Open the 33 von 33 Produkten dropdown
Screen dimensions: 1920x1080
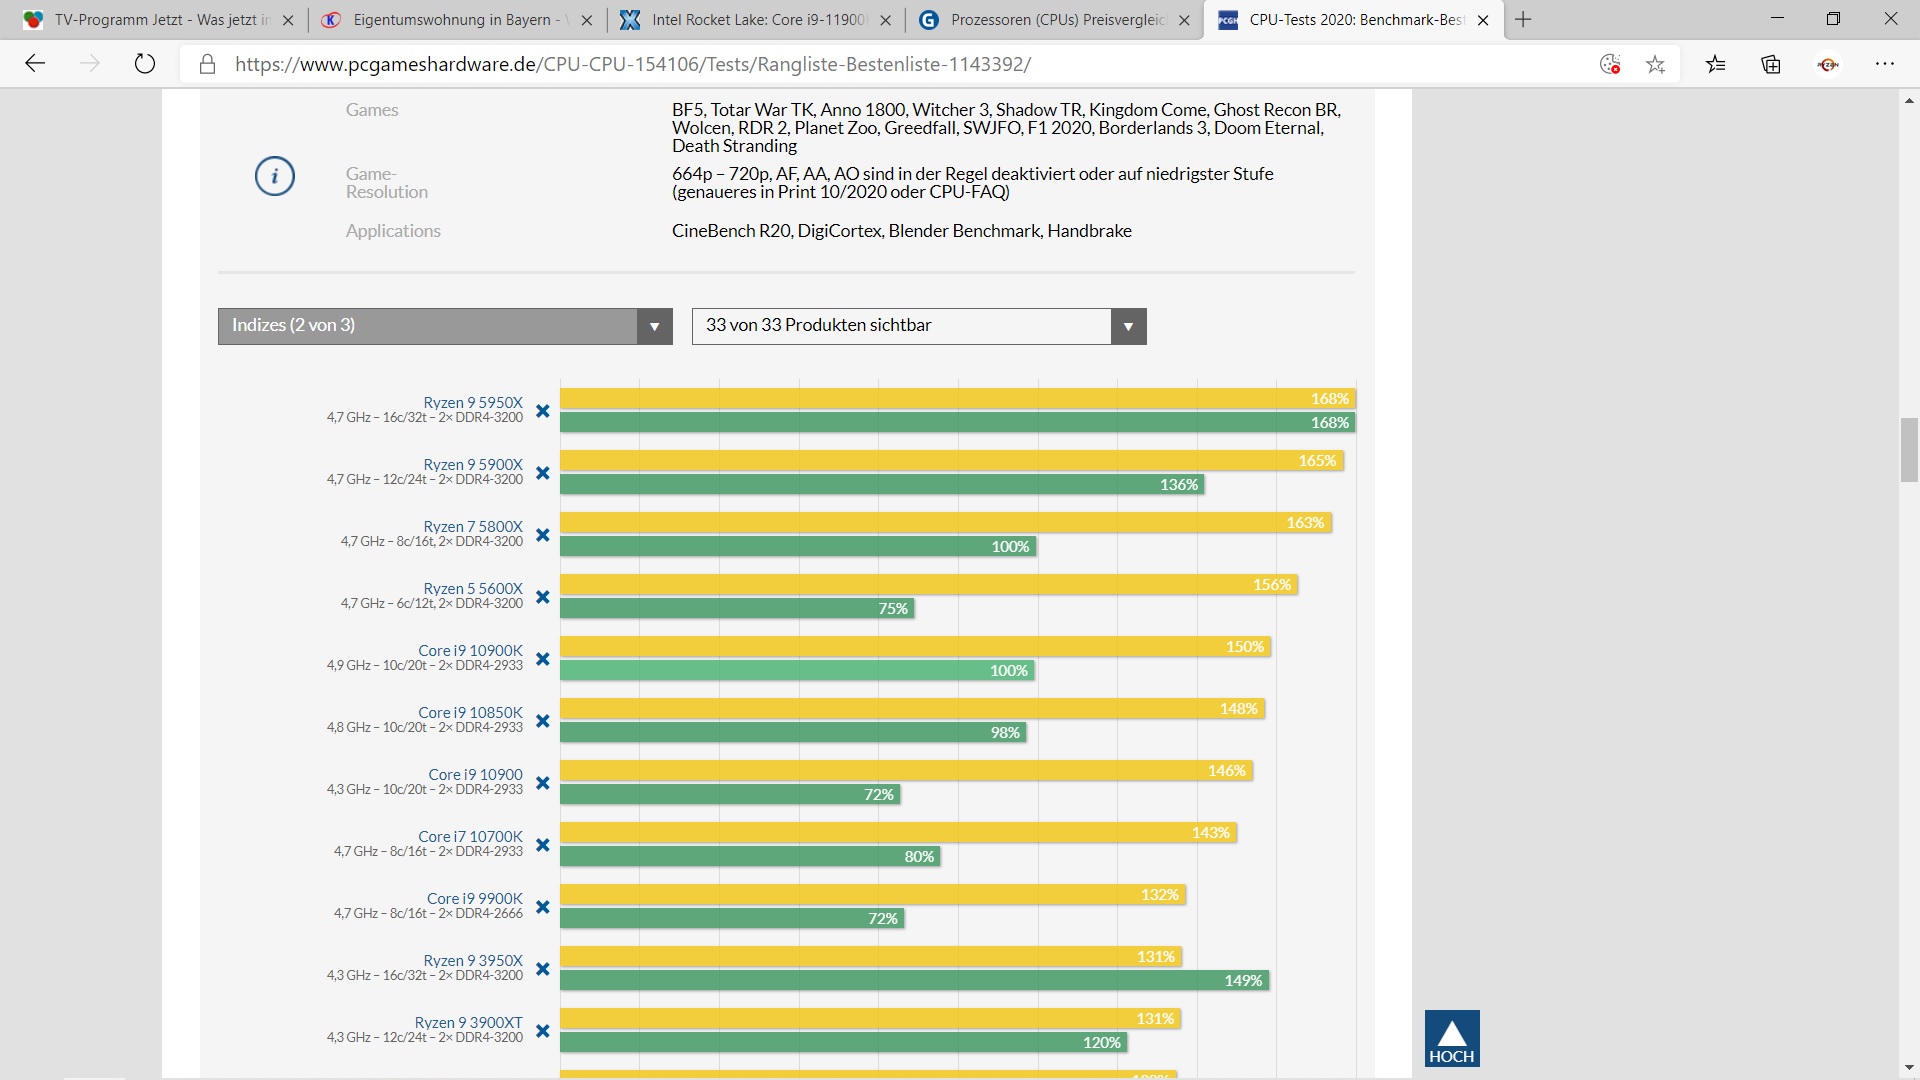click(x=900, y=326)
